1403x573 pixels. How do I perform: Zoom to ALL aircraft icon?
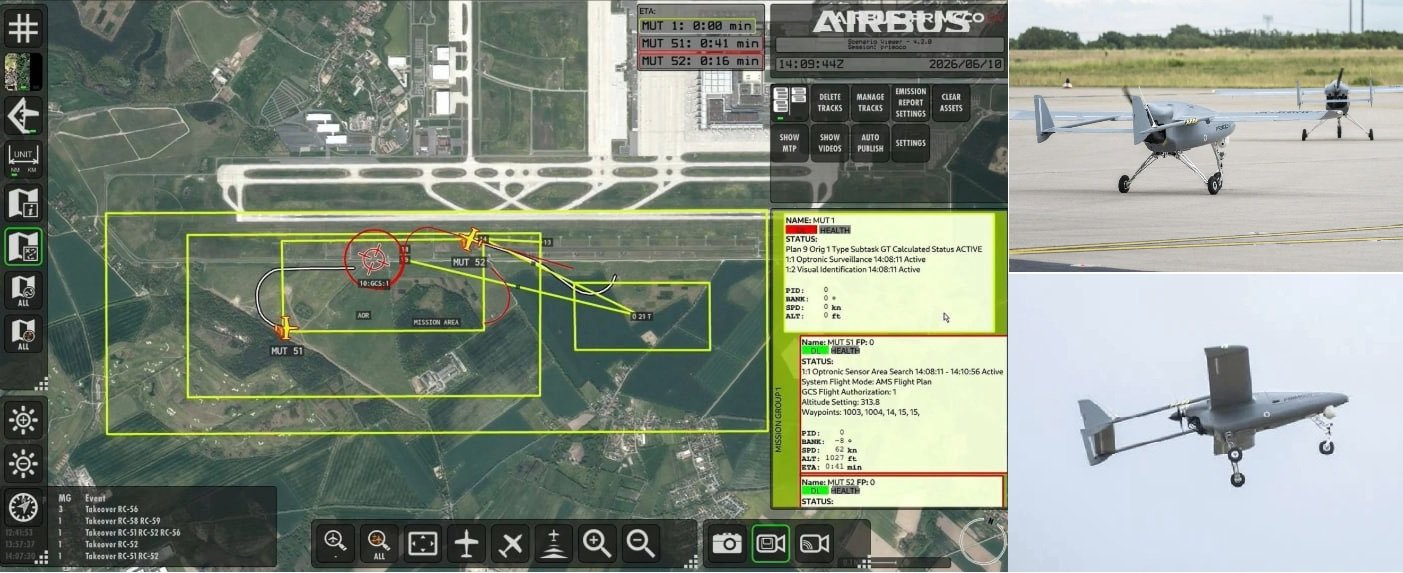point(379,544)
